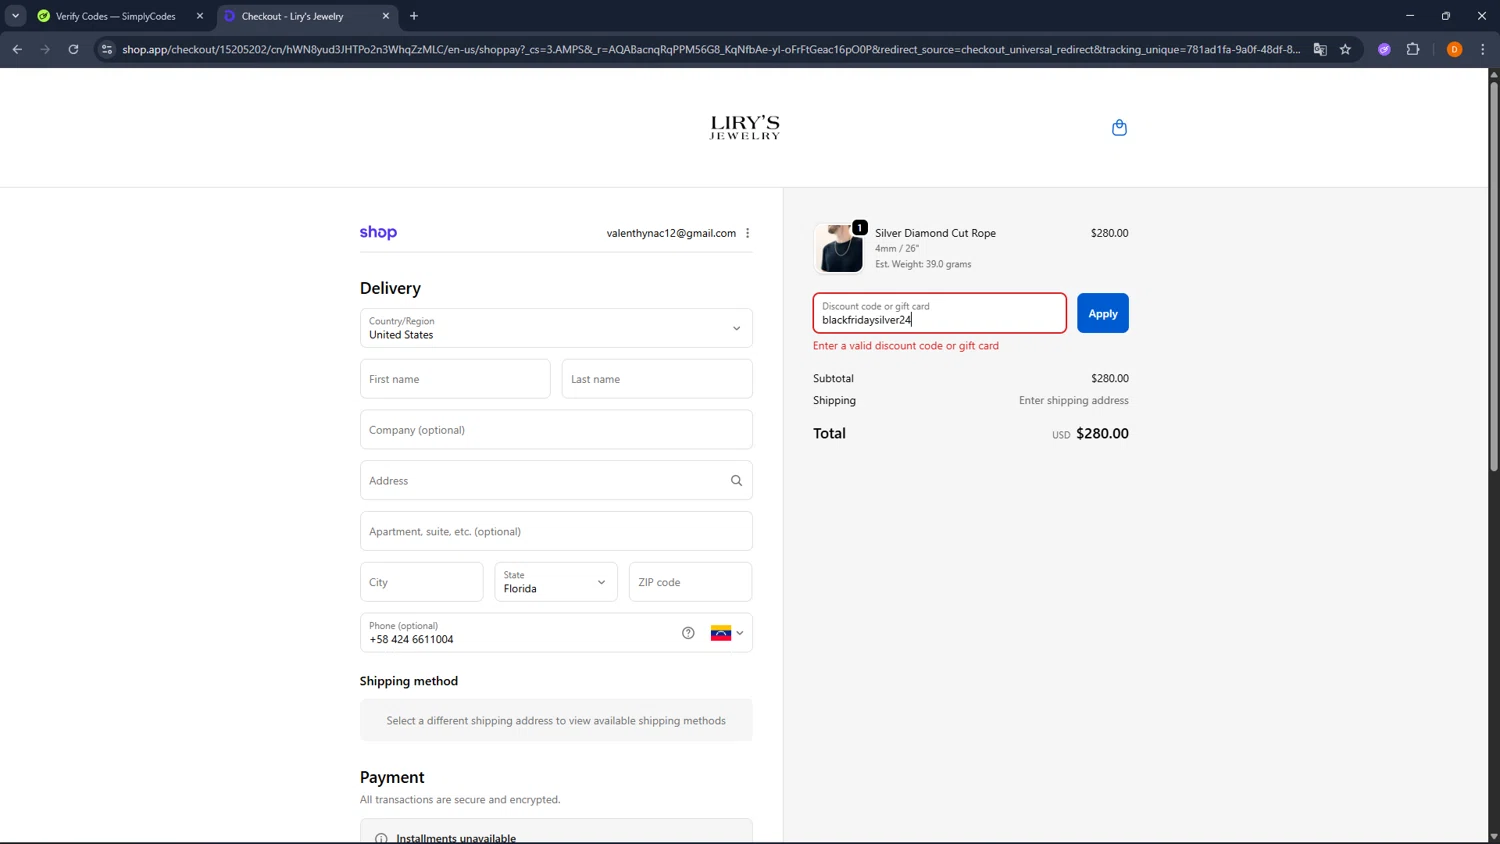Click the Company (optional) field
This screenshot has width=1500, height=844.
pos(556,430)
